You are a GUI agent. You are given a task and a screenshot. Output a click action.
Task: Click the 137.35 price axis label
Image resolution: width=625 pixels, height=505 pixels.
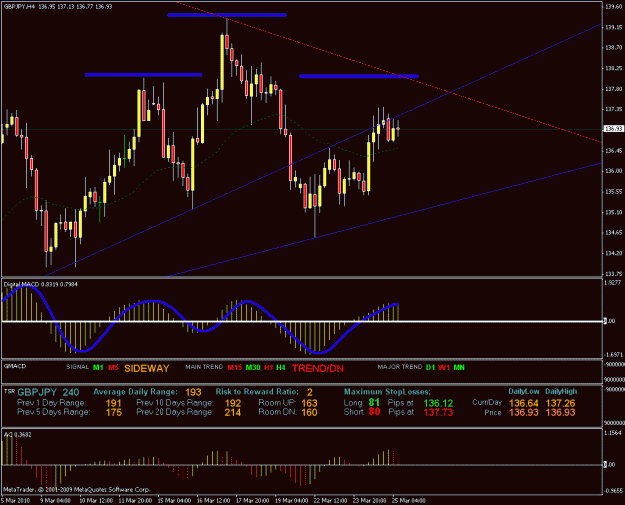tap(614, 109)
